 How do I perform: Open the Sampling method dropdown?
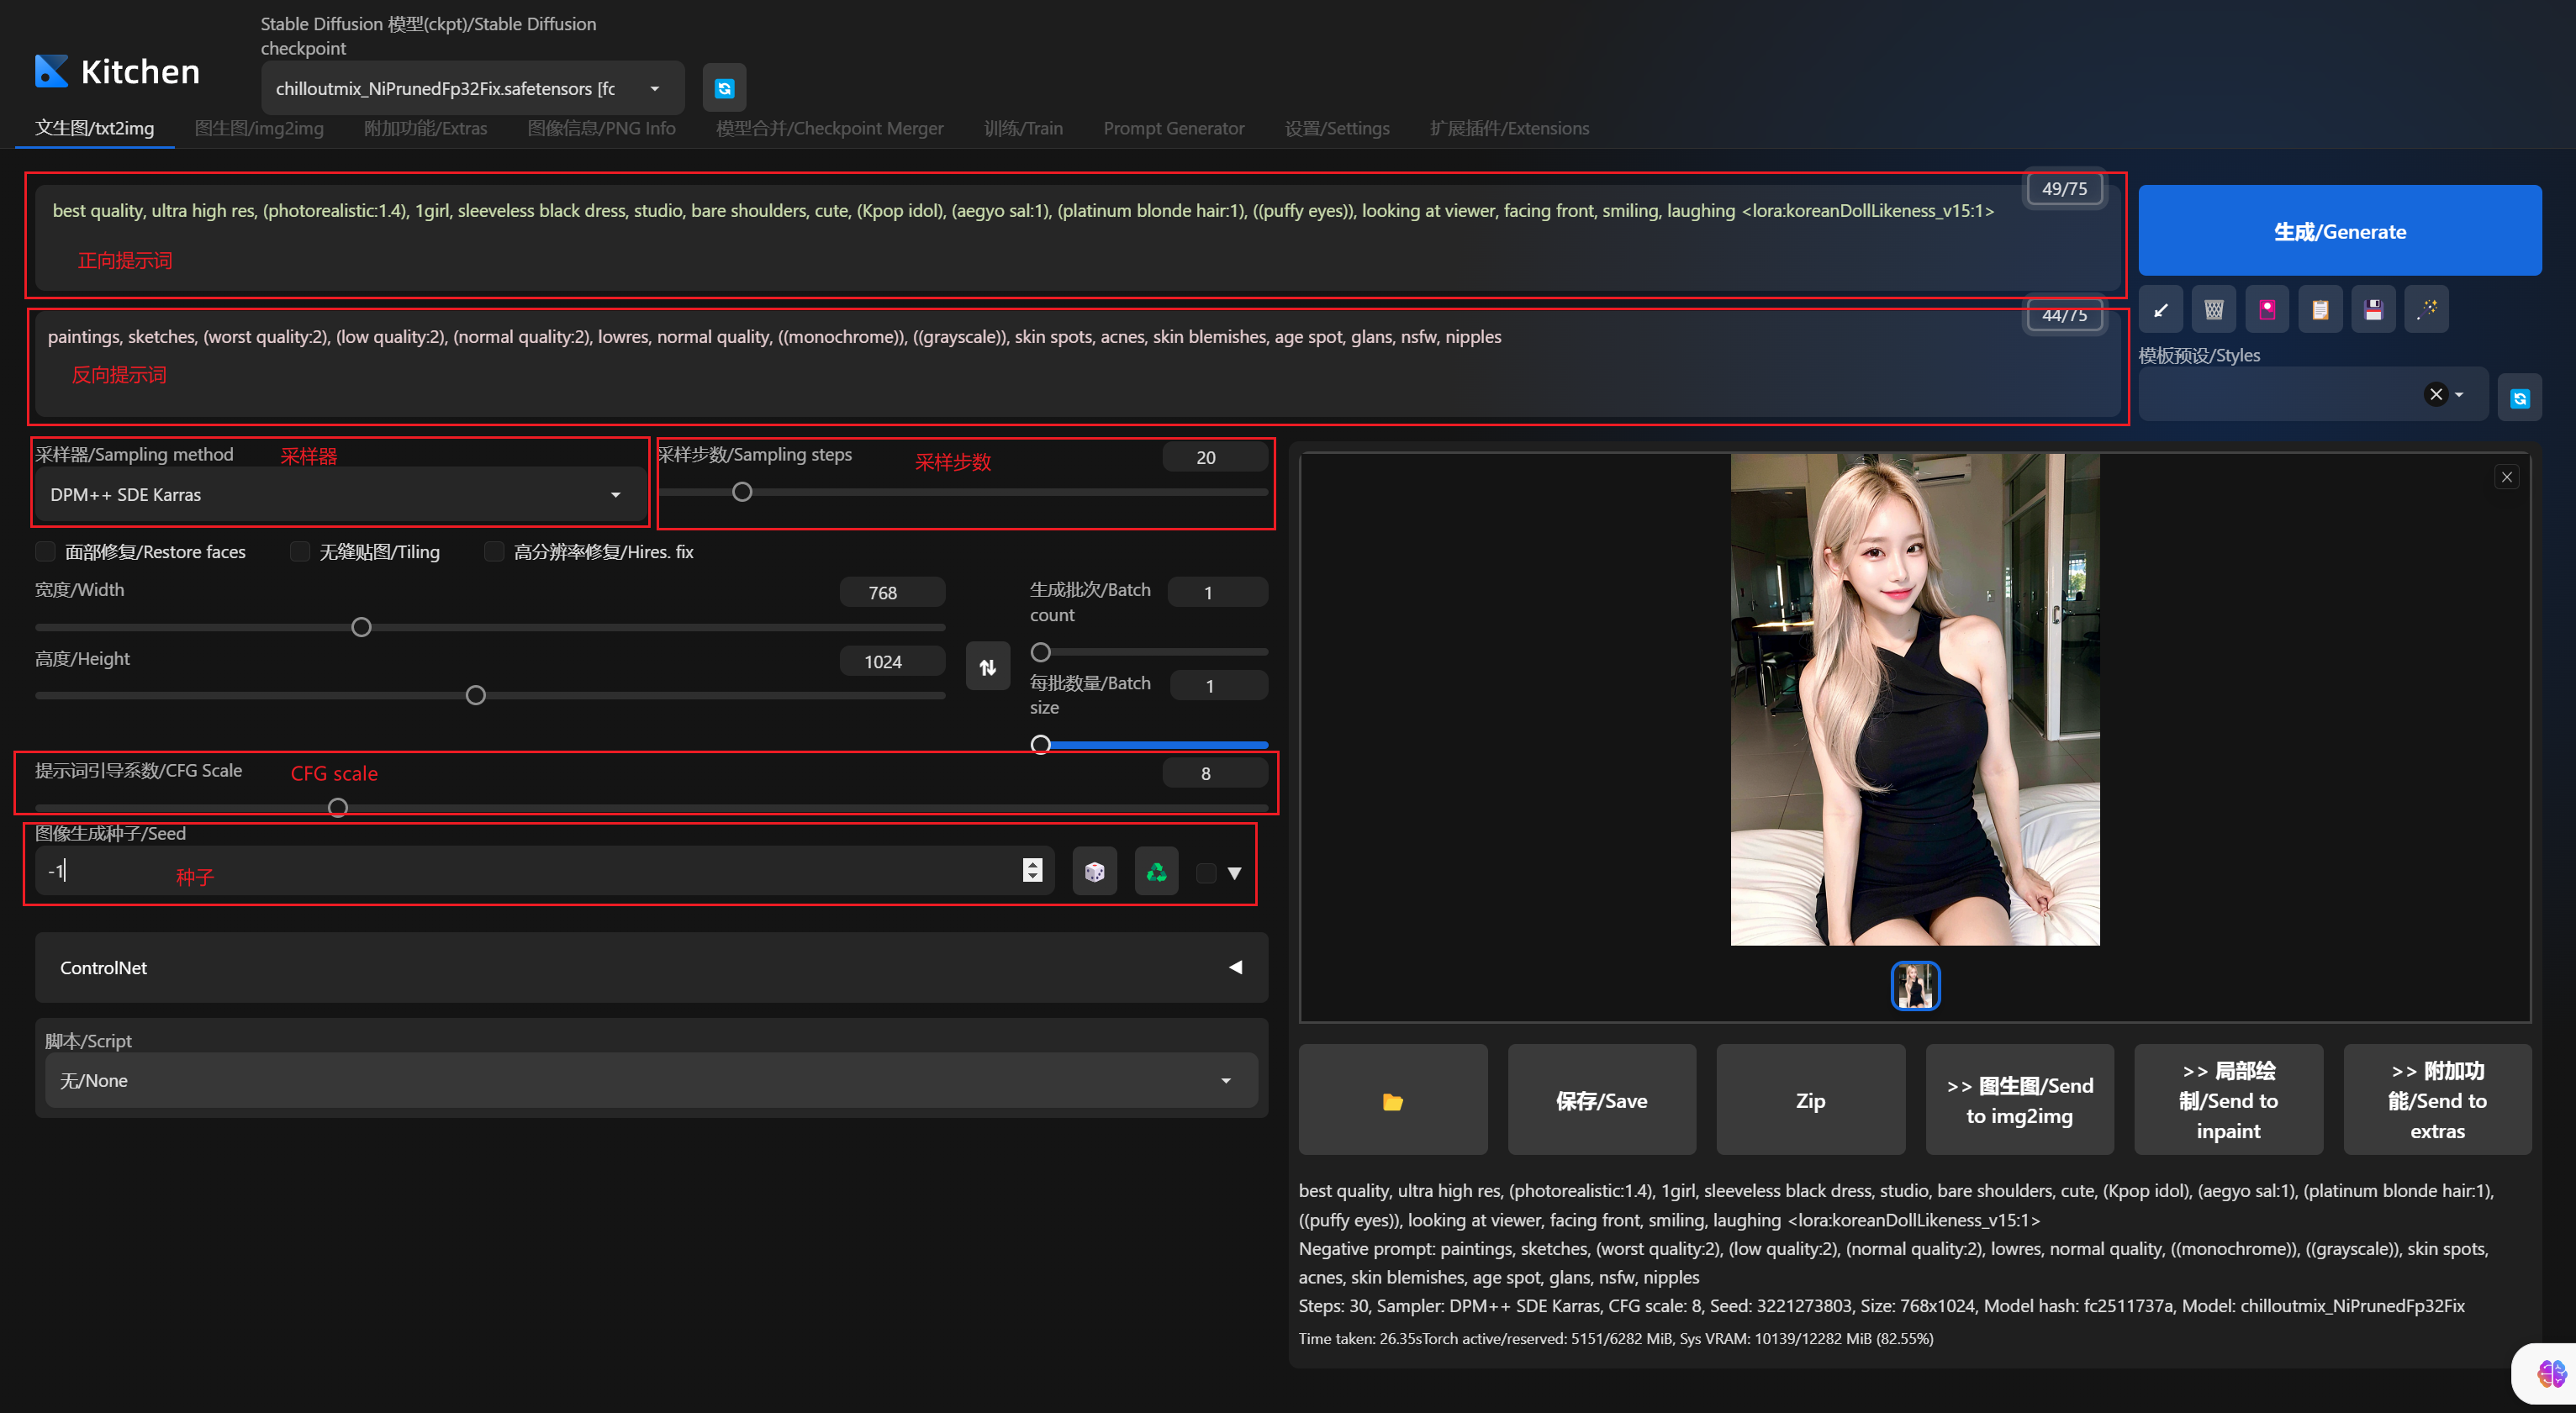click(340, 494)
